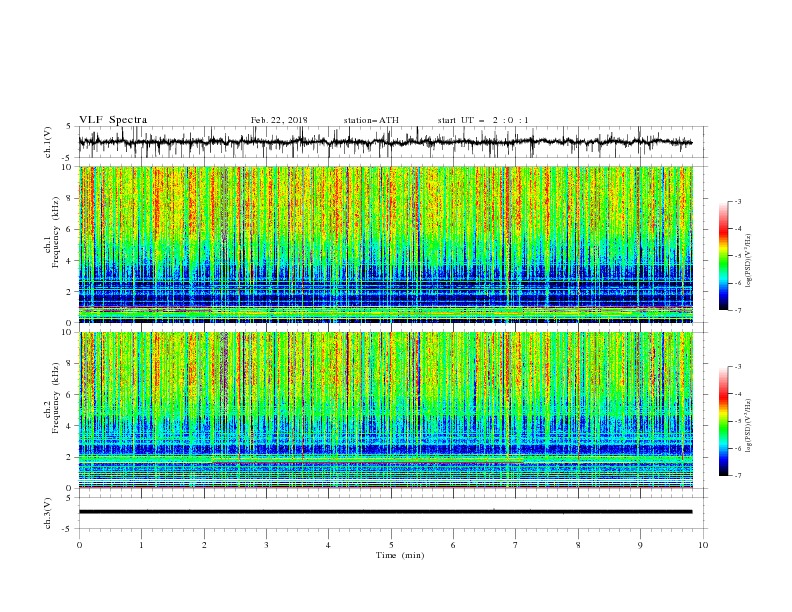Click time axis tick label "8" at bottom
This screenshot has height=612, width=792.
578,545
